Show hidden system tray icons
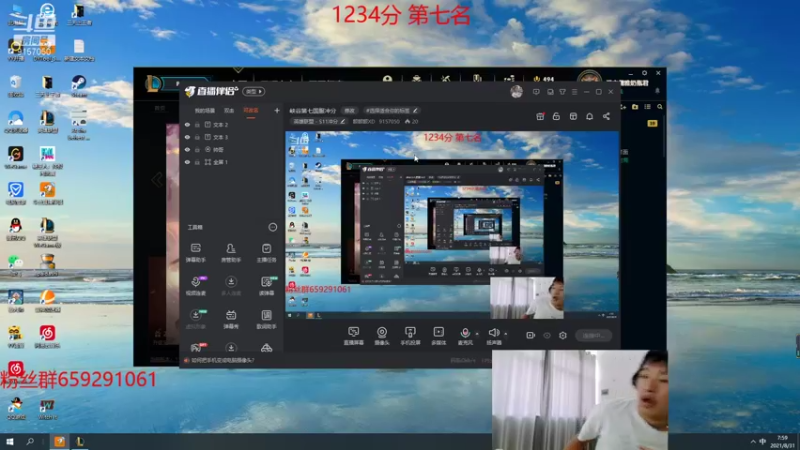Image resolution: width=800 pixels, height=450 pixels. (x=753, y=441)
